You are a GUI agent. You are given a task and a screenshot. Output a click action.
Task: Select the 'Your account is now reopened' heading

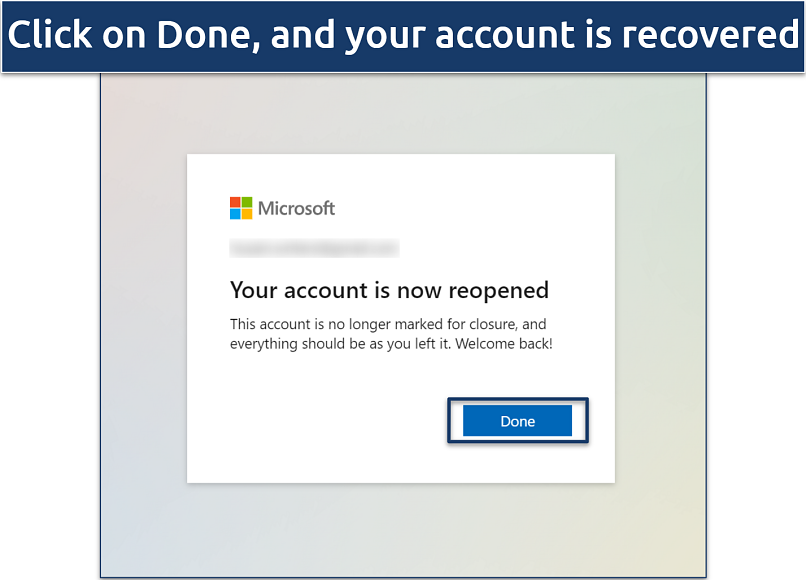tap(389, 290)
